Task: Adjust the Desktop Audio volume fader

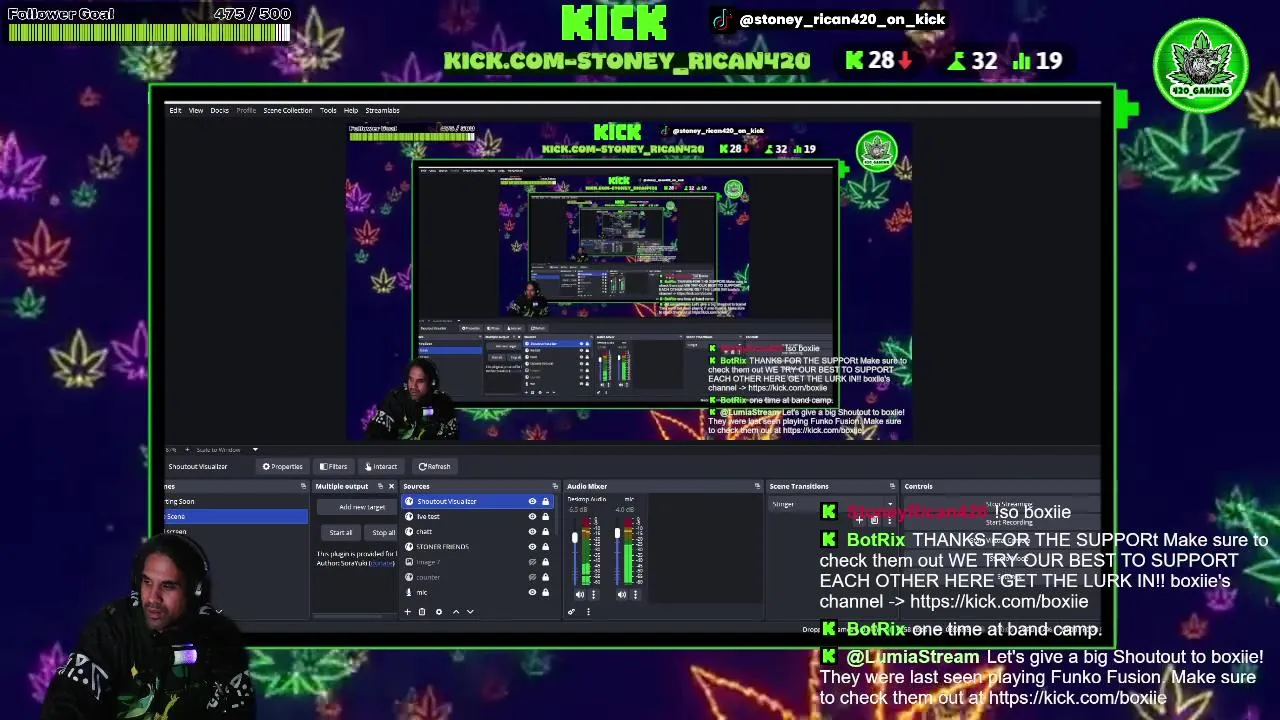Action: click(575, 537)
